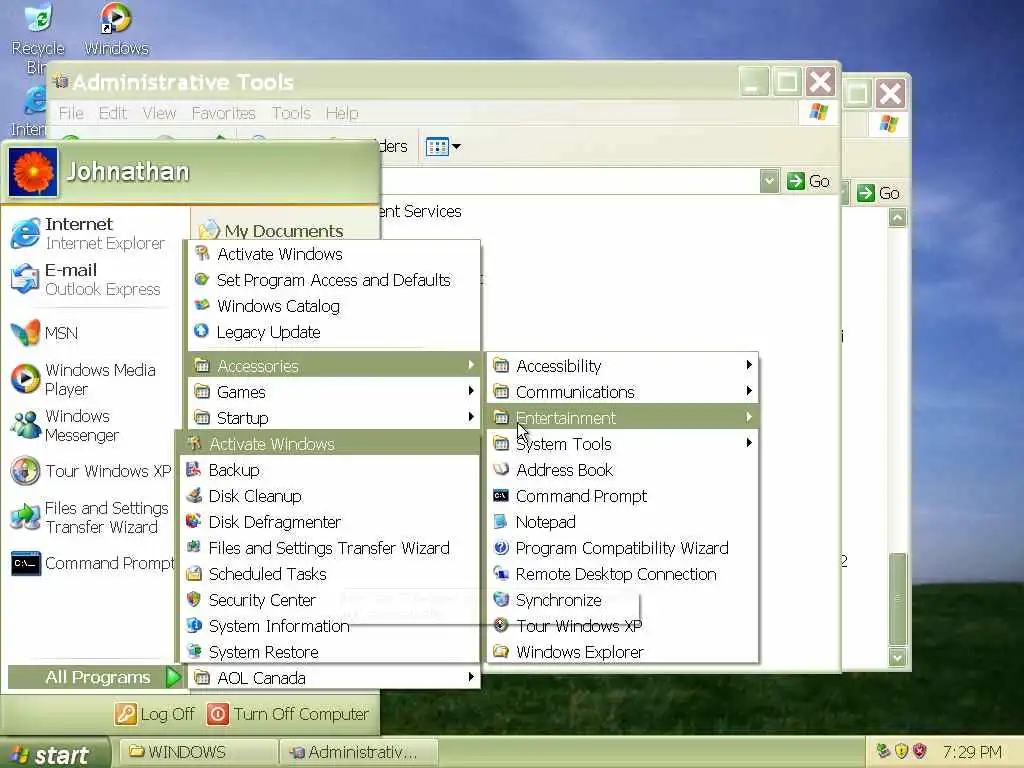Open Favorites menu in Administrative Tools
Screen dimensions: 1024x768
pos(223,113)
